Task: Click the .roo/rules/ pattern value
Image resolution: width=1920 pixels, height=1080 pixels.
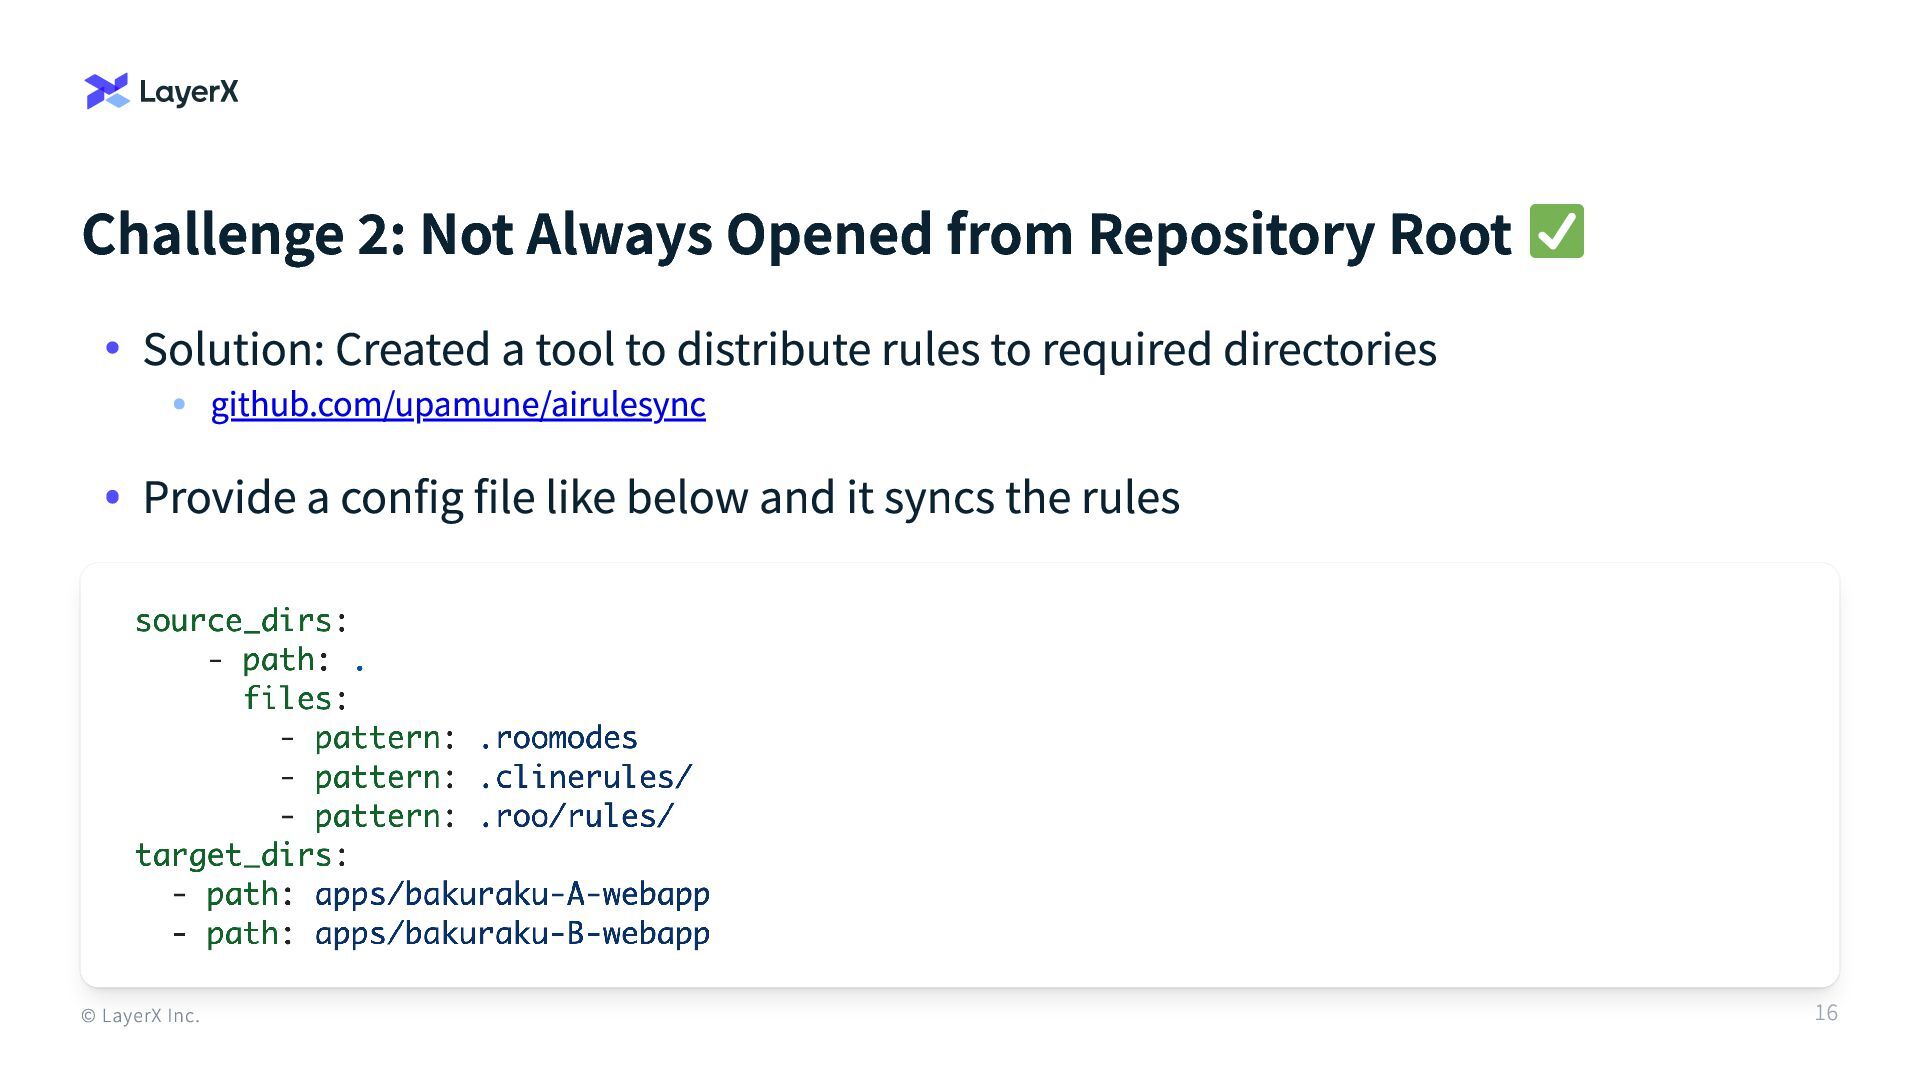Action: pyautogui.click(x=576, y=816)
